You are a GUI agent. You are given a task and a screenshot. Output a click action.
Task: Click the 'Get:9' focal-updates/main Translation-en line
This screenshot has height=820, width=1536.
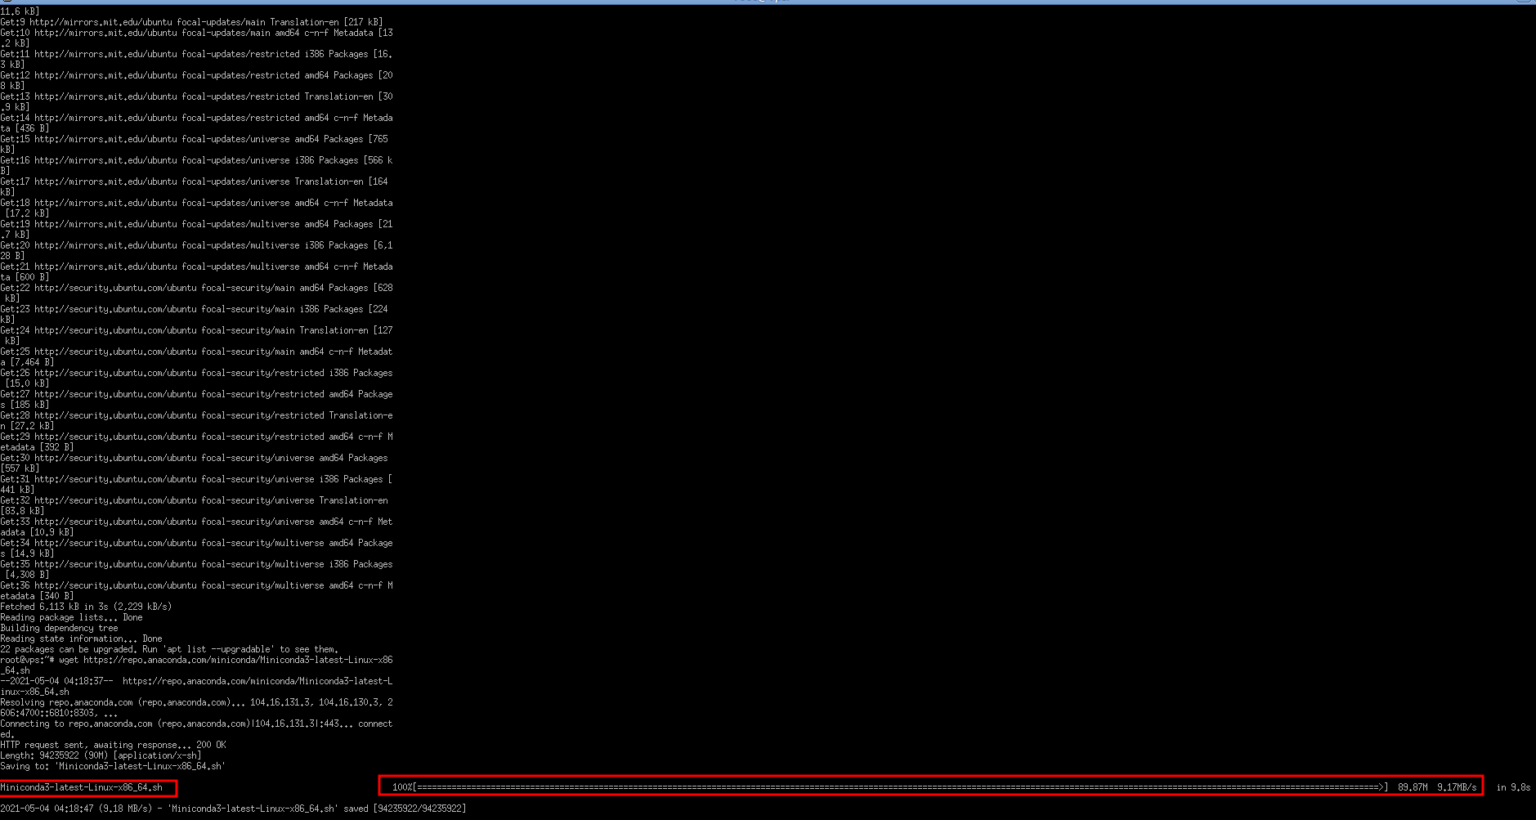pos(191,22)
